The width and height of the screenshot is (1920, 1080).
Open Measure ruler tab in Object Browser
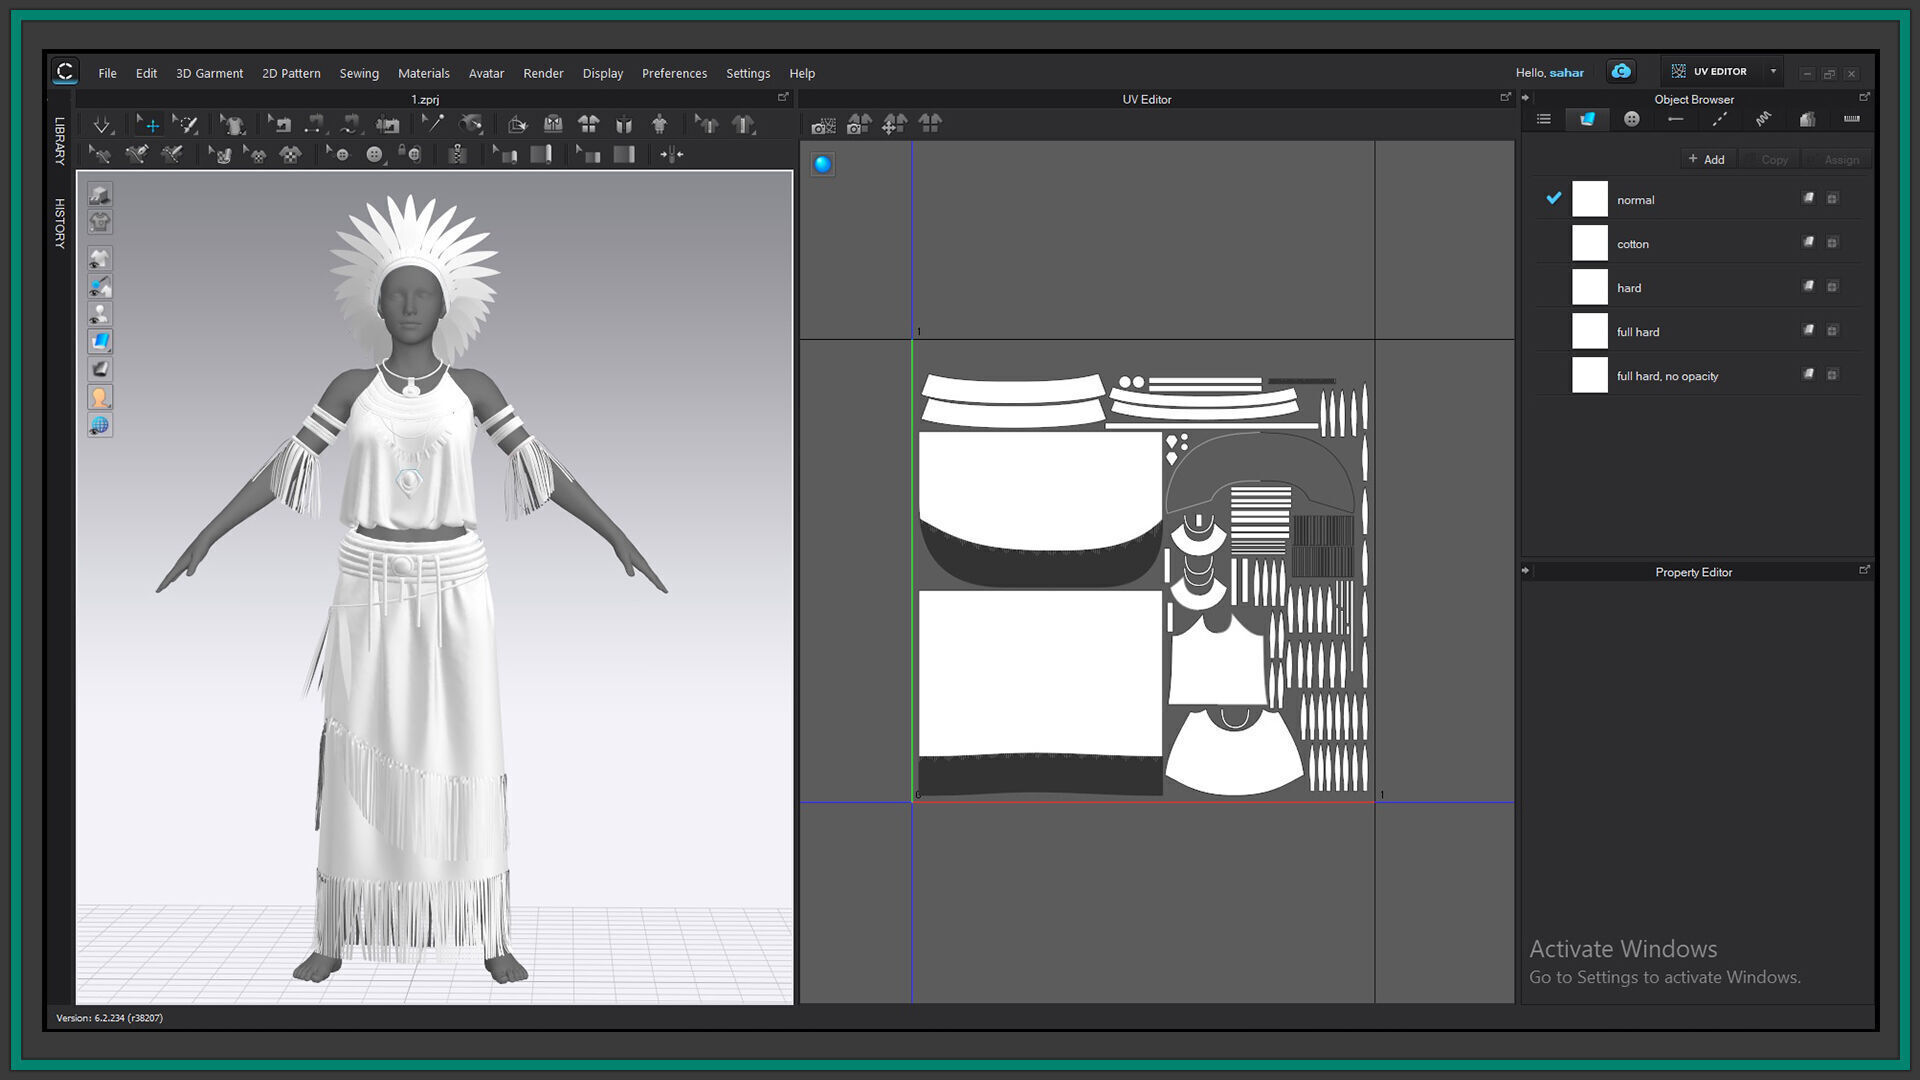pos(1851,120)
